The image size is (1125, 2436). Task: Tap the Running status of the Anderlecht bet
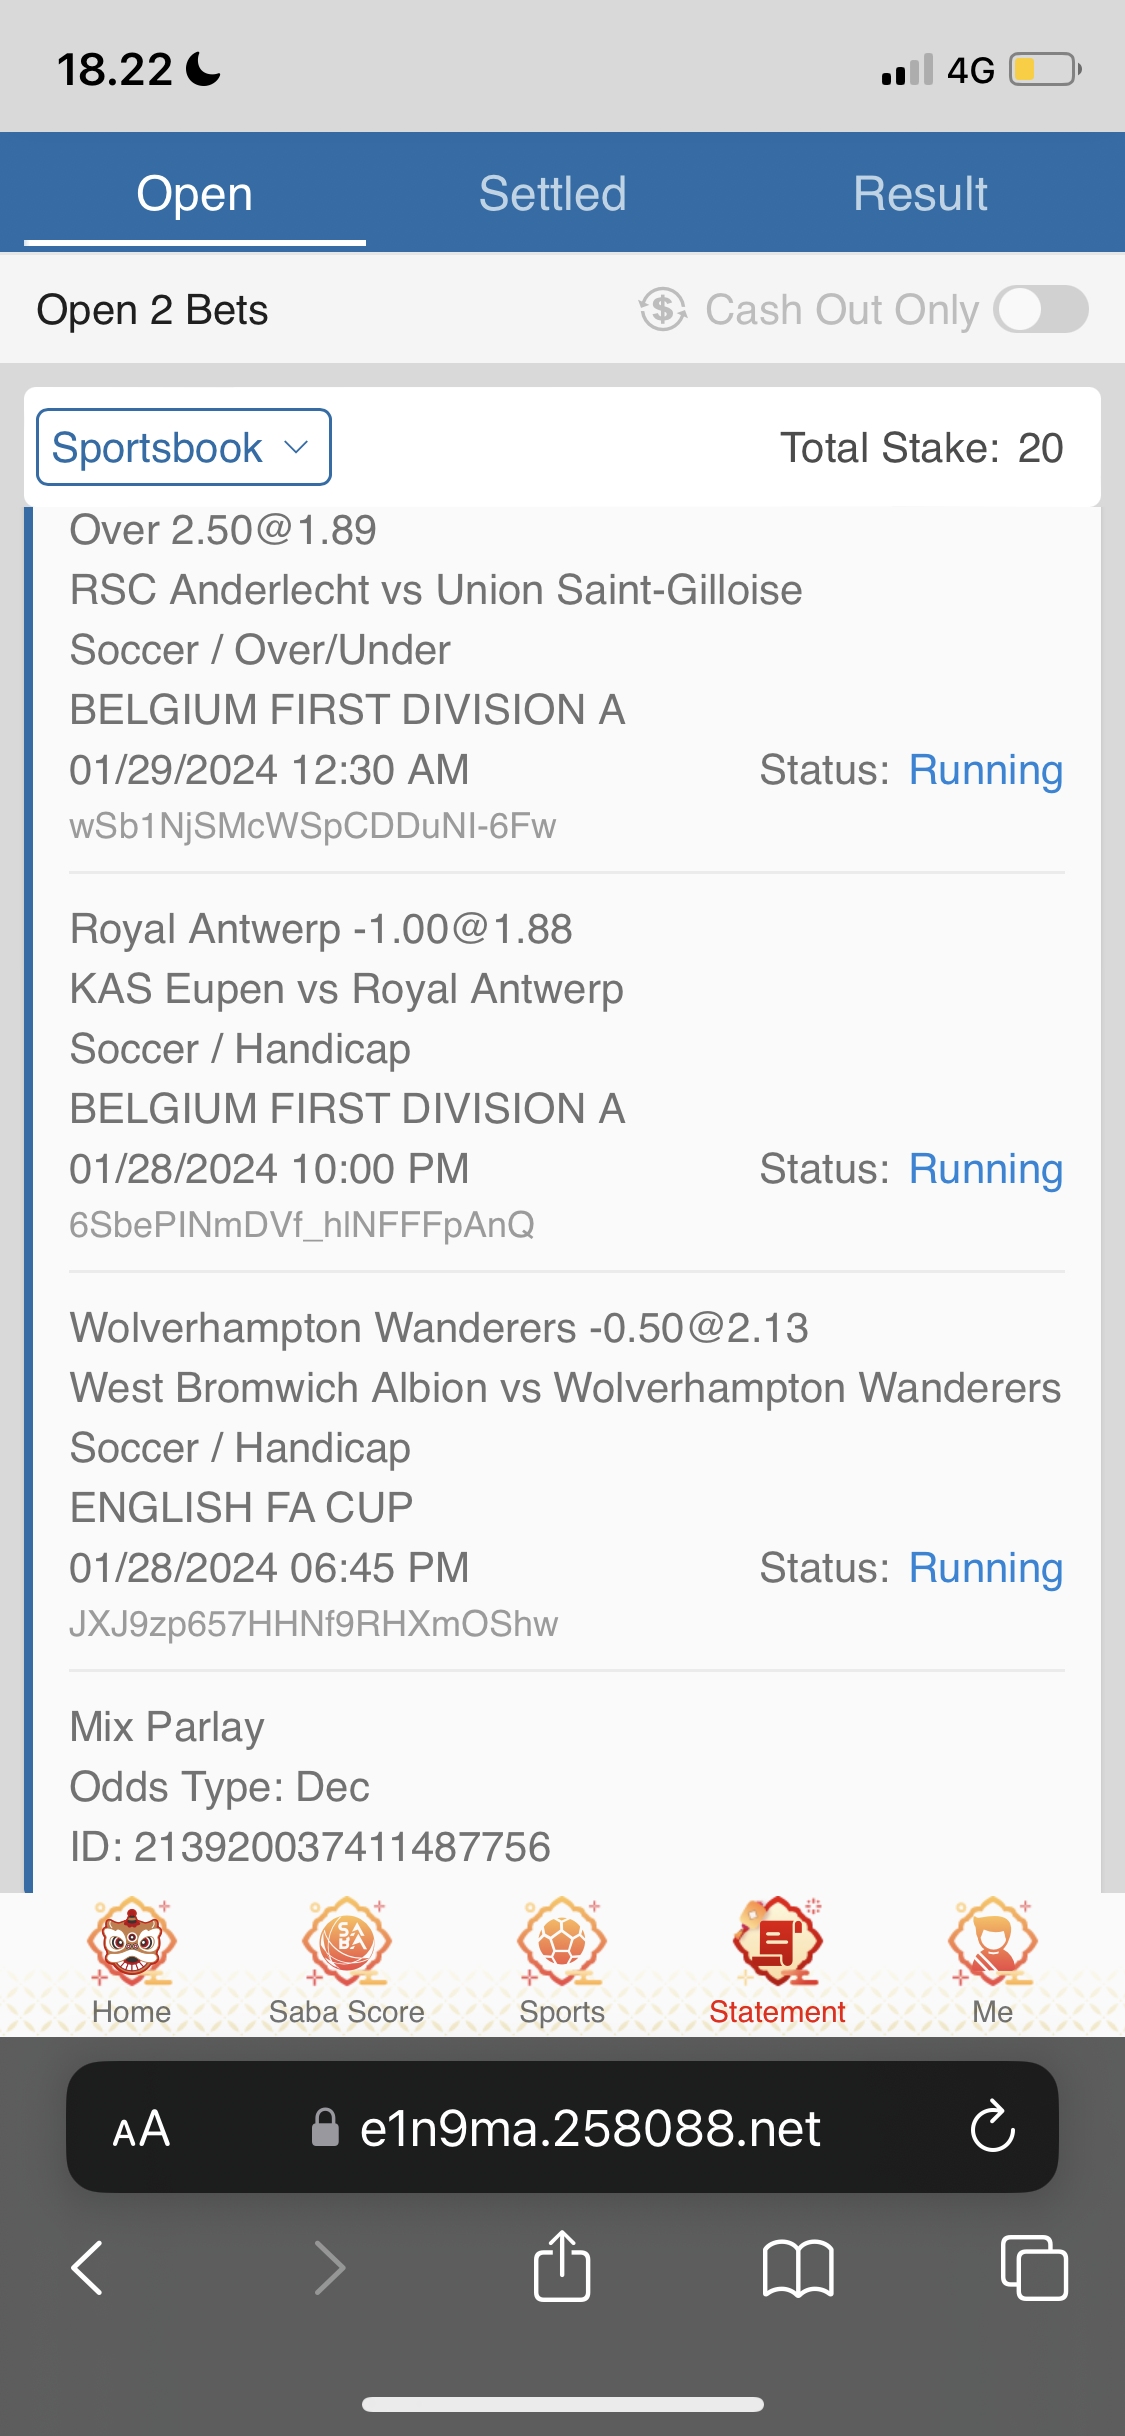pos(985,770)
